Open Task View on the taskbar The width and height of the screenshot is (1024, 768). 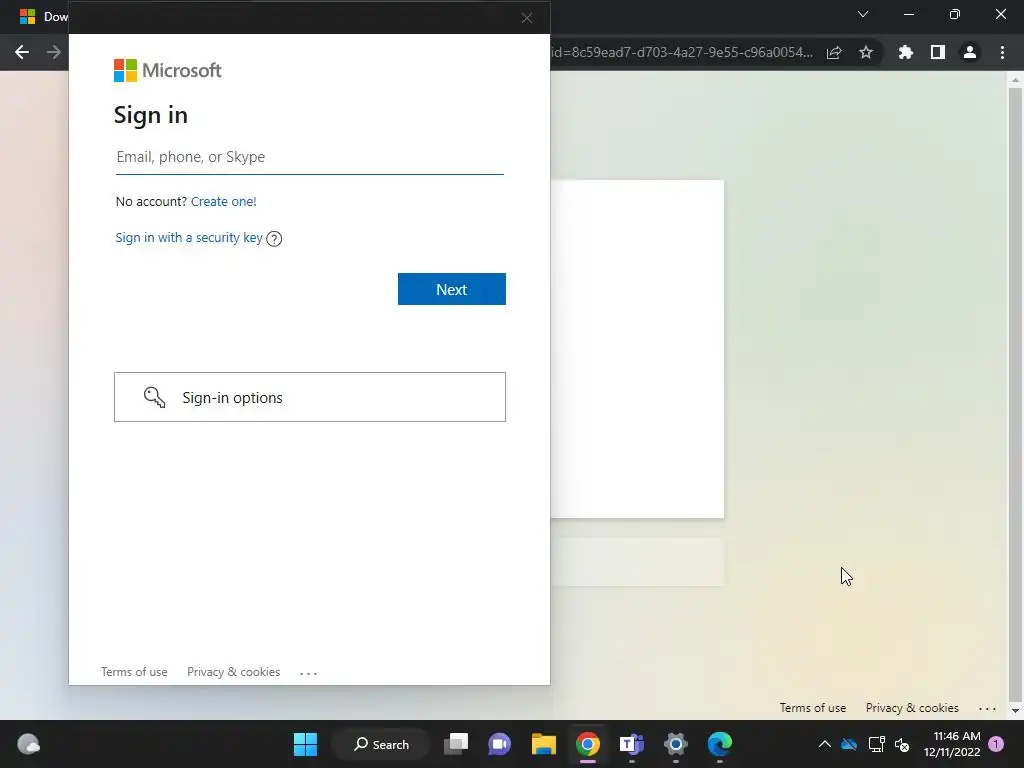456,744
